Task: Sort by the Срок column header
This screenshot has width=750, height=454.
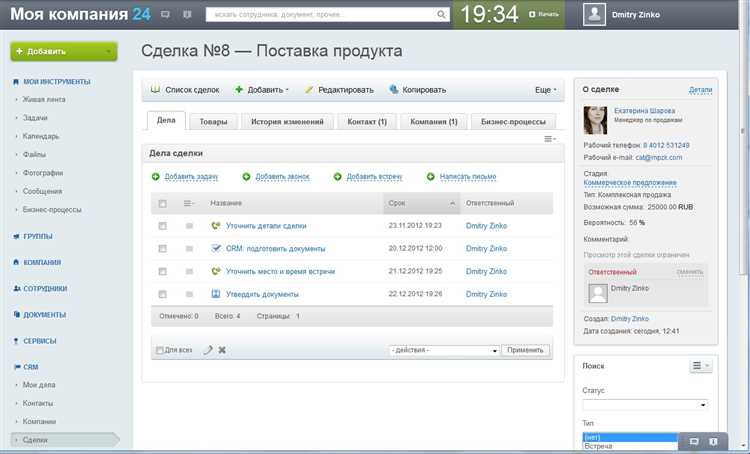Action: point(421,203)
